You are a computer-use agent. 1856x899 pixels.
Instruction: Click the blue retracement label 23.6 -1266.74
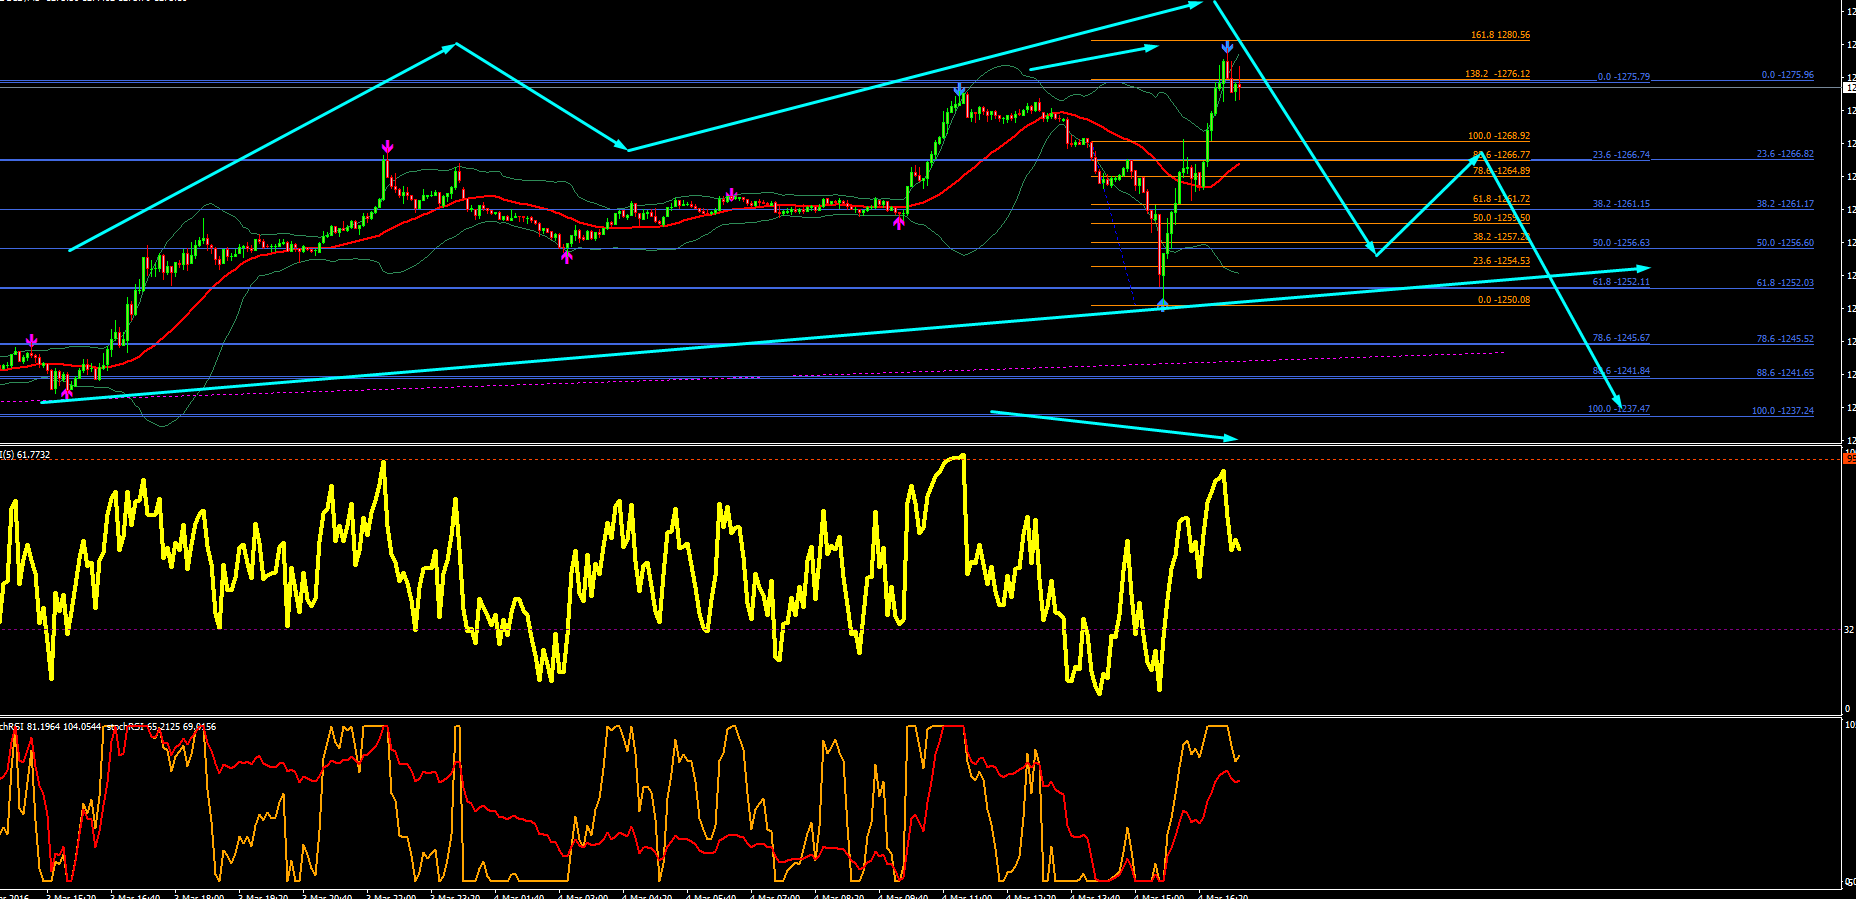[x=1621, y=155]
